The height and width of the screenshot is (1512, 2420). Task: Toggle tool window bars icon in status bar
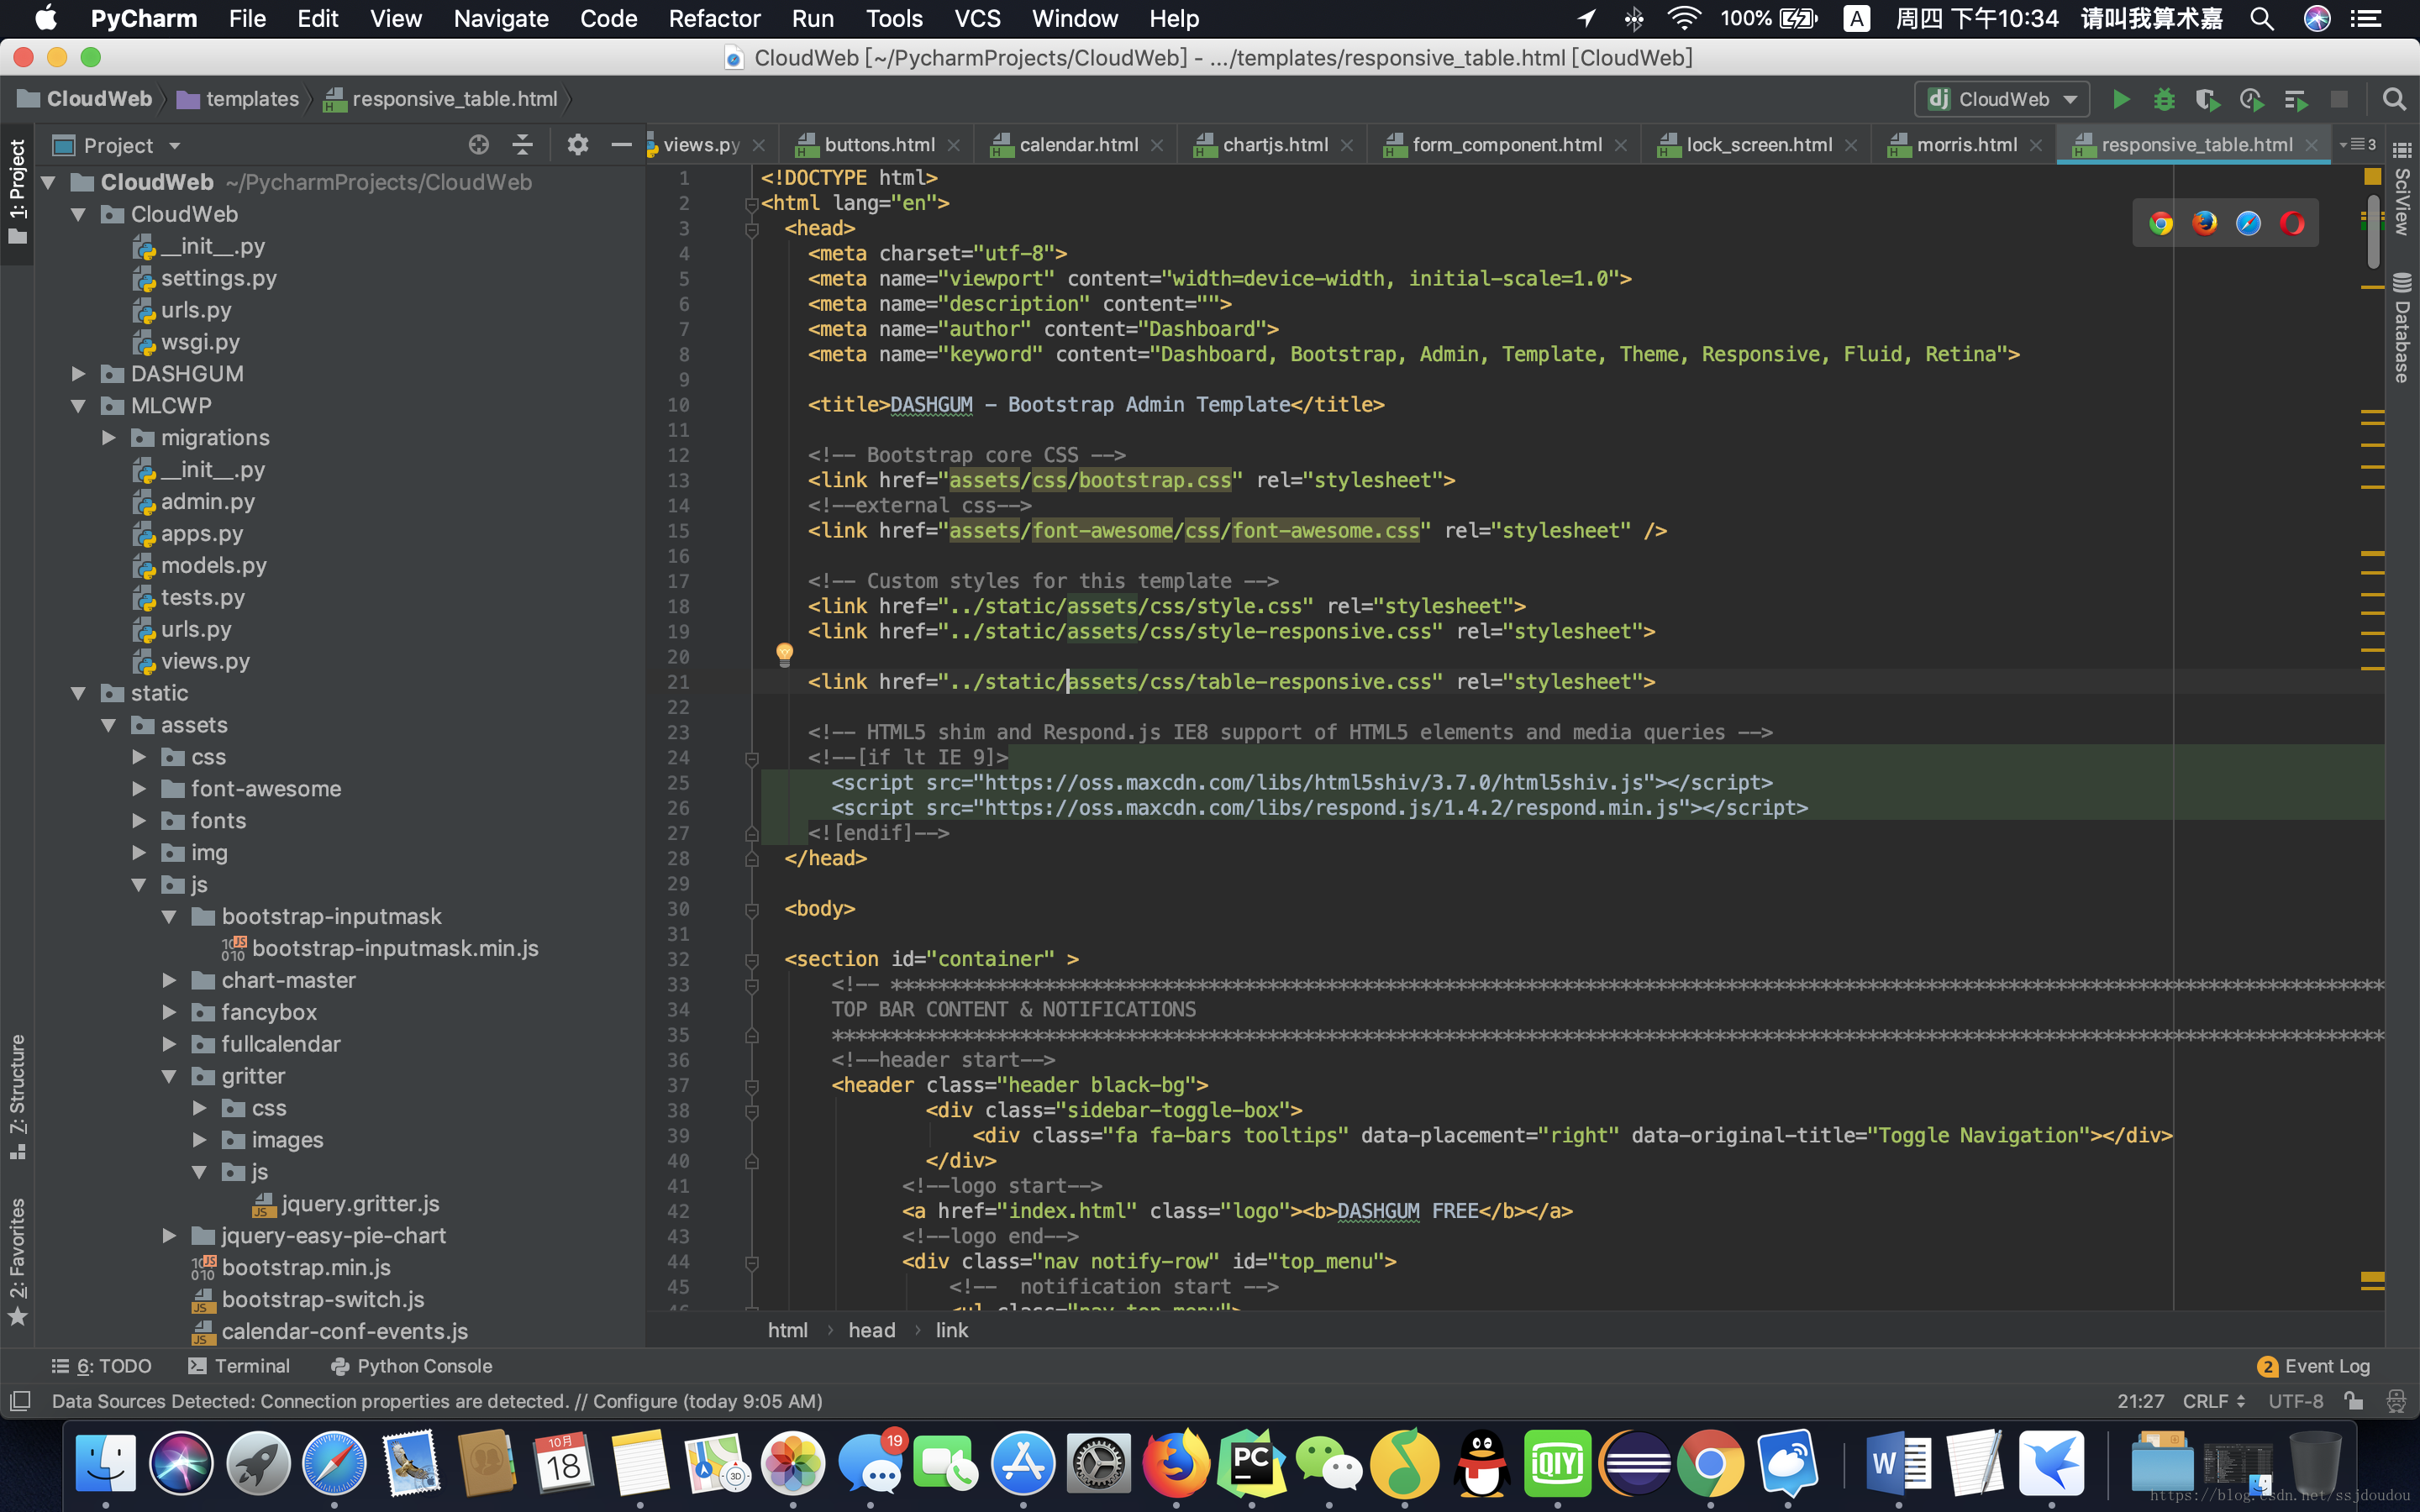pos(20,1401)
